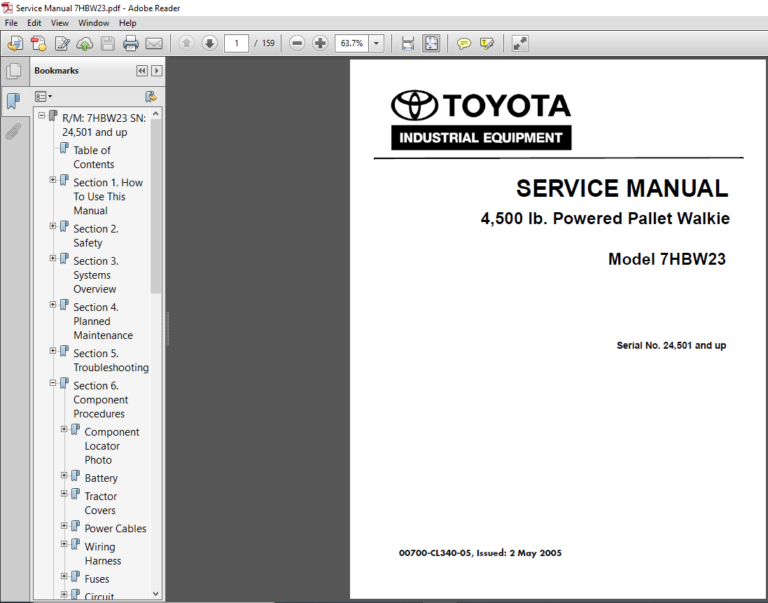The width and height of the screenshot is (768, 603).
Task: Add a sticky note comment
Action: [464, 43]
